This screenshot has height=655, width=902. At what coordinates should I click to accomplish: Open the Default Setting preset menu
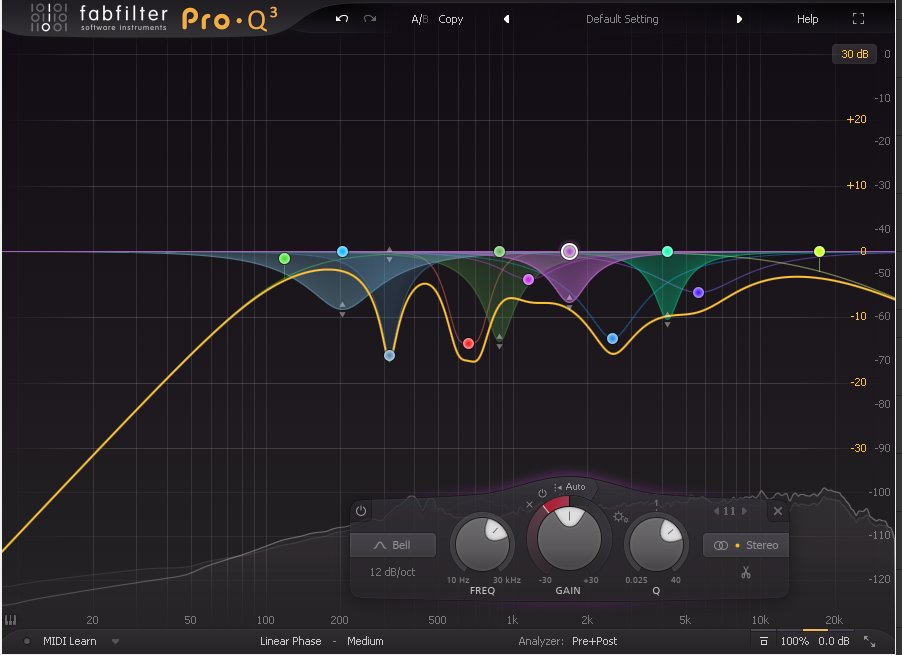tap(622, 19)
